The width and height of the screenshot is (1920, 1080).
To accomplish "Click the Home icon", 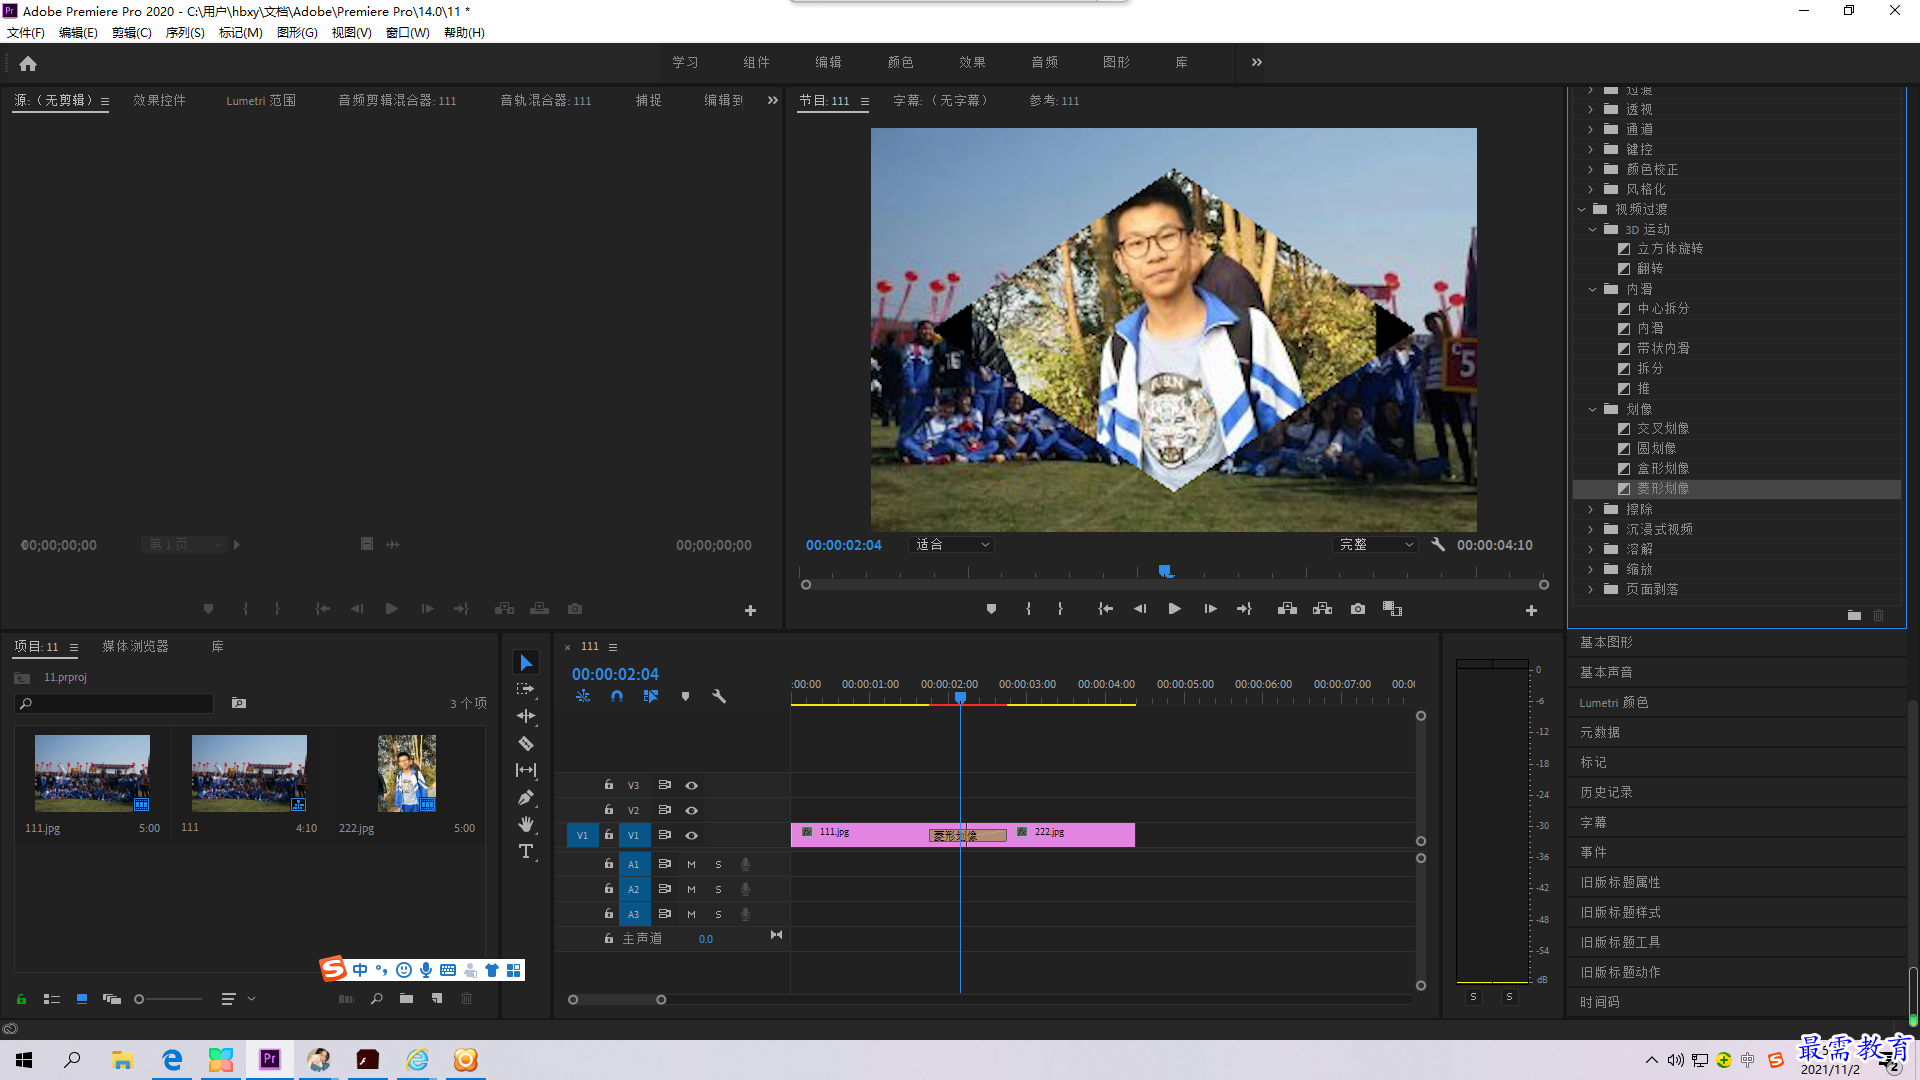I will pos(28,63).
